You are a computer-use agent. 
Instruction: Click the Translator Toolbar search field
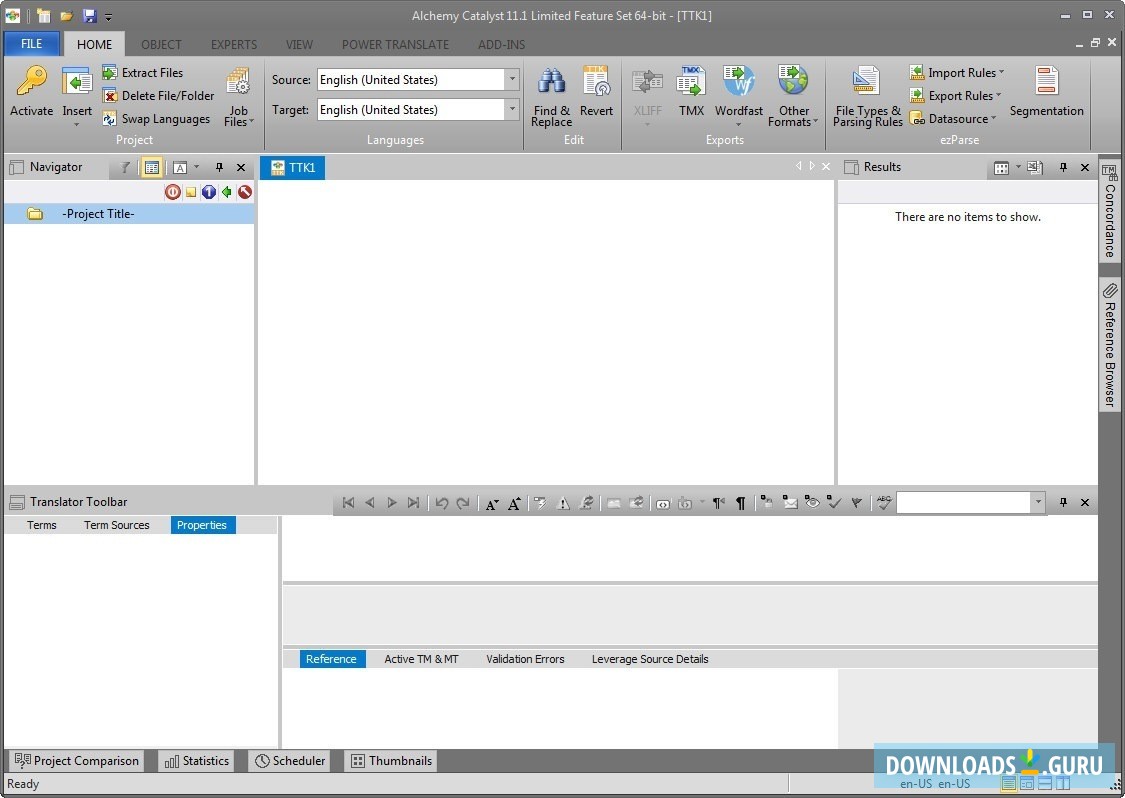964,502
